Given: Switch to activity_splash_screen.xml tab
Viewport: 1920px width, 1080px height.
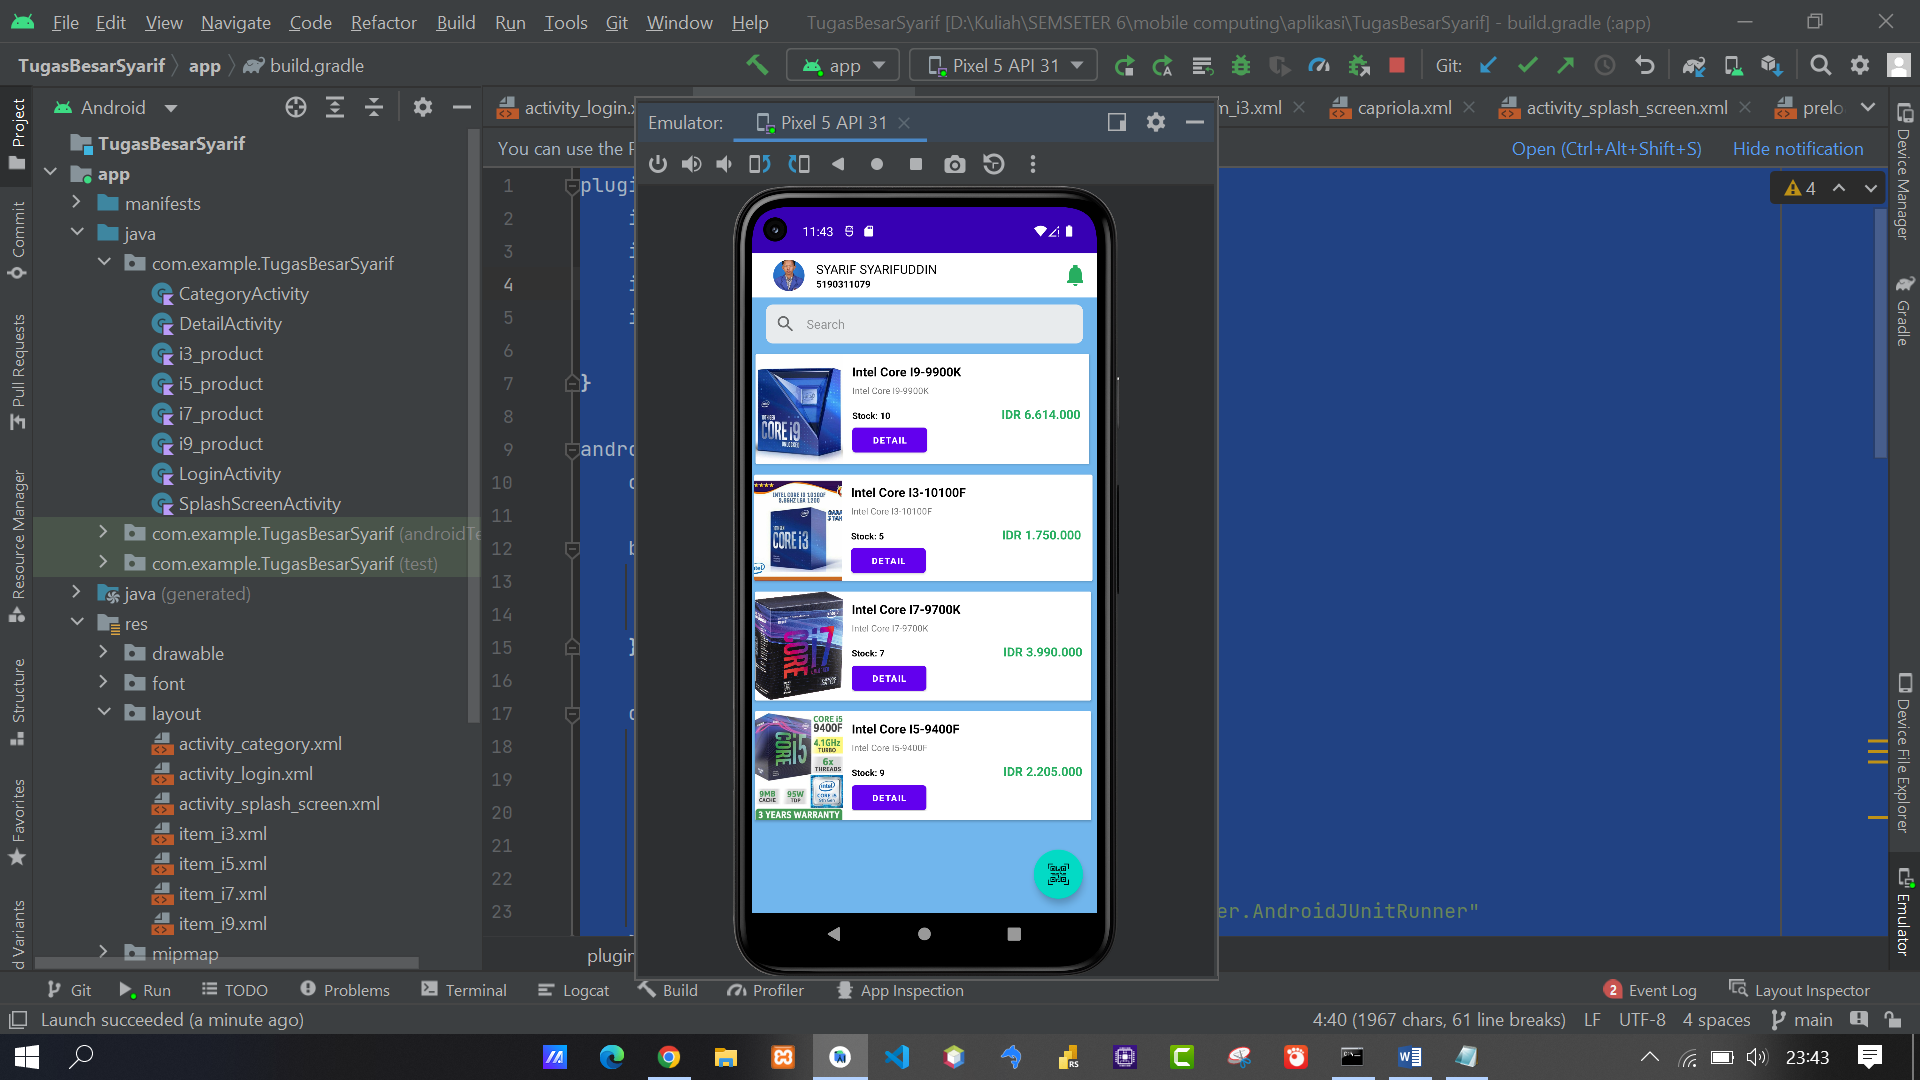Looking at the screenshot, I should pyautogui.click(x=1626, y=108).
